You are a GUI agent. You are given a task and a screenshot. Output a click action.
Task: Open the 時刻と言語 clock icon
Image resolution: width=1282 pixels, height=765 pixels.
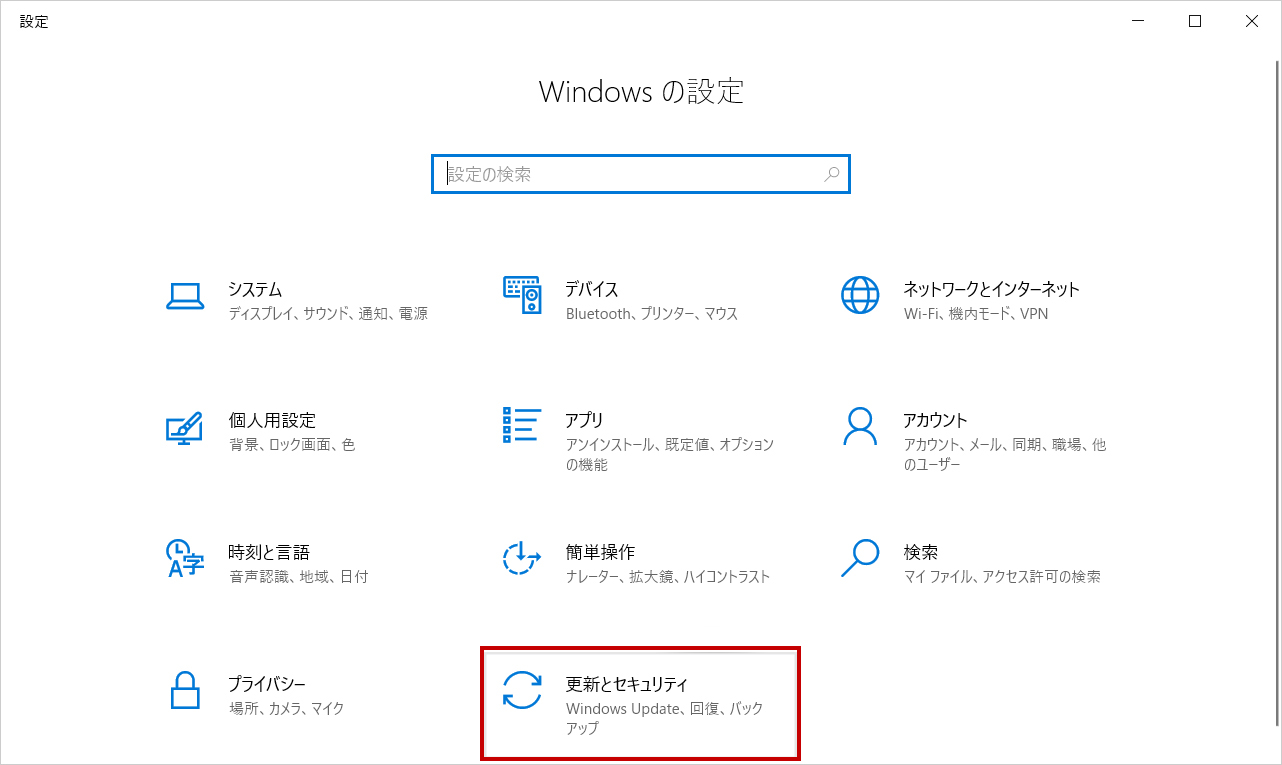pos(185,558)
